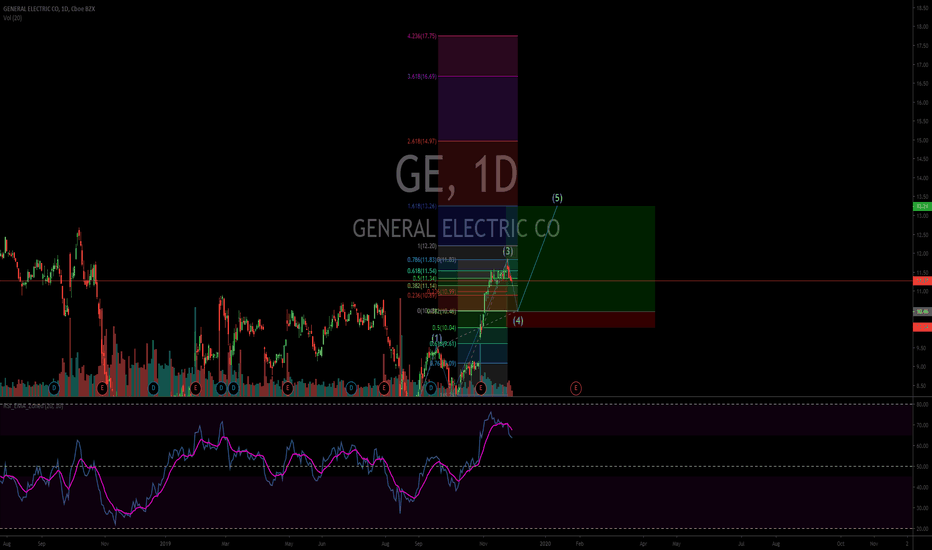This screenshot has height=550, width=932.
Task: Click the 20.00 level on RSI scale
Action: pos(922,529)
